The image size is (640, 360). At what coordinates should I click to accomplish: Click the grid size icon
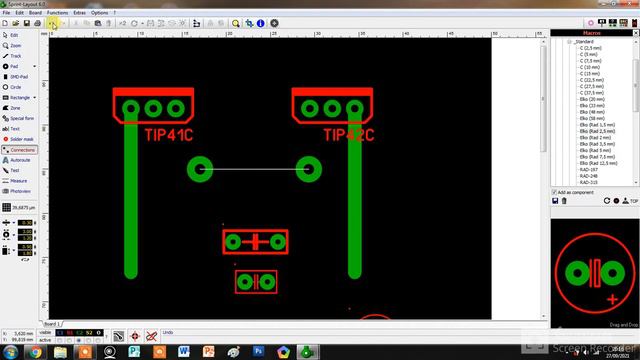[6, 207]
